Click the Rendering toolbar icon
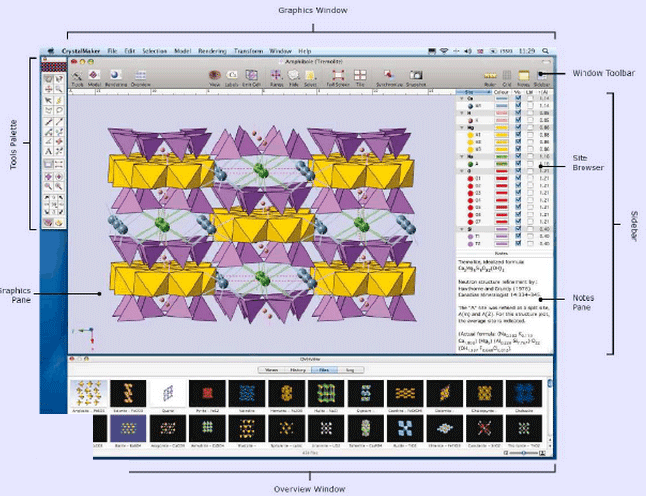 pyautogui.click(x=116, y=77)
